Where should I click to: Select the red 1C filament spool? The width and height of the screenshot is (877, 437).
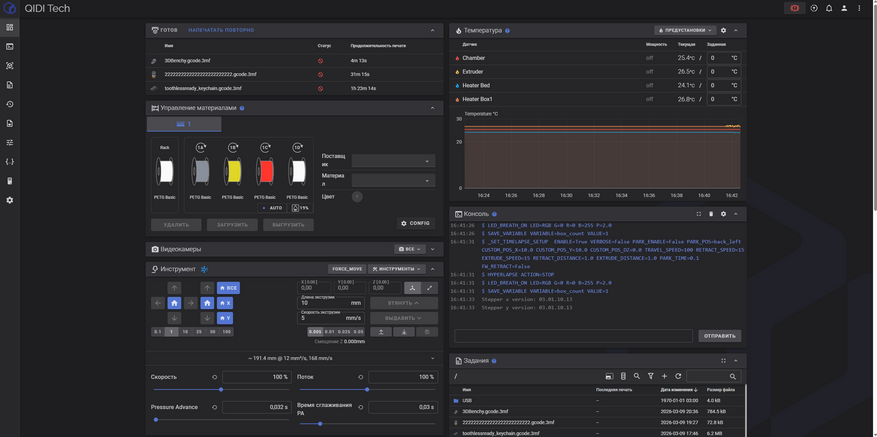(265, 172)
